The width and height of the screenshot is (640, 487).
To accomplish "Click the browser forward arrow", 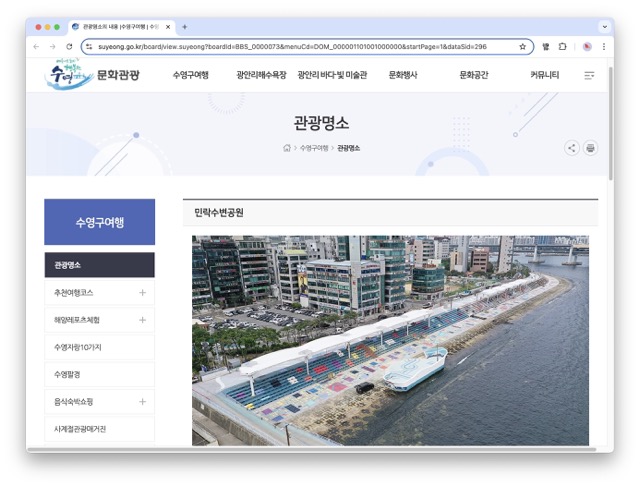I will 53,47.
